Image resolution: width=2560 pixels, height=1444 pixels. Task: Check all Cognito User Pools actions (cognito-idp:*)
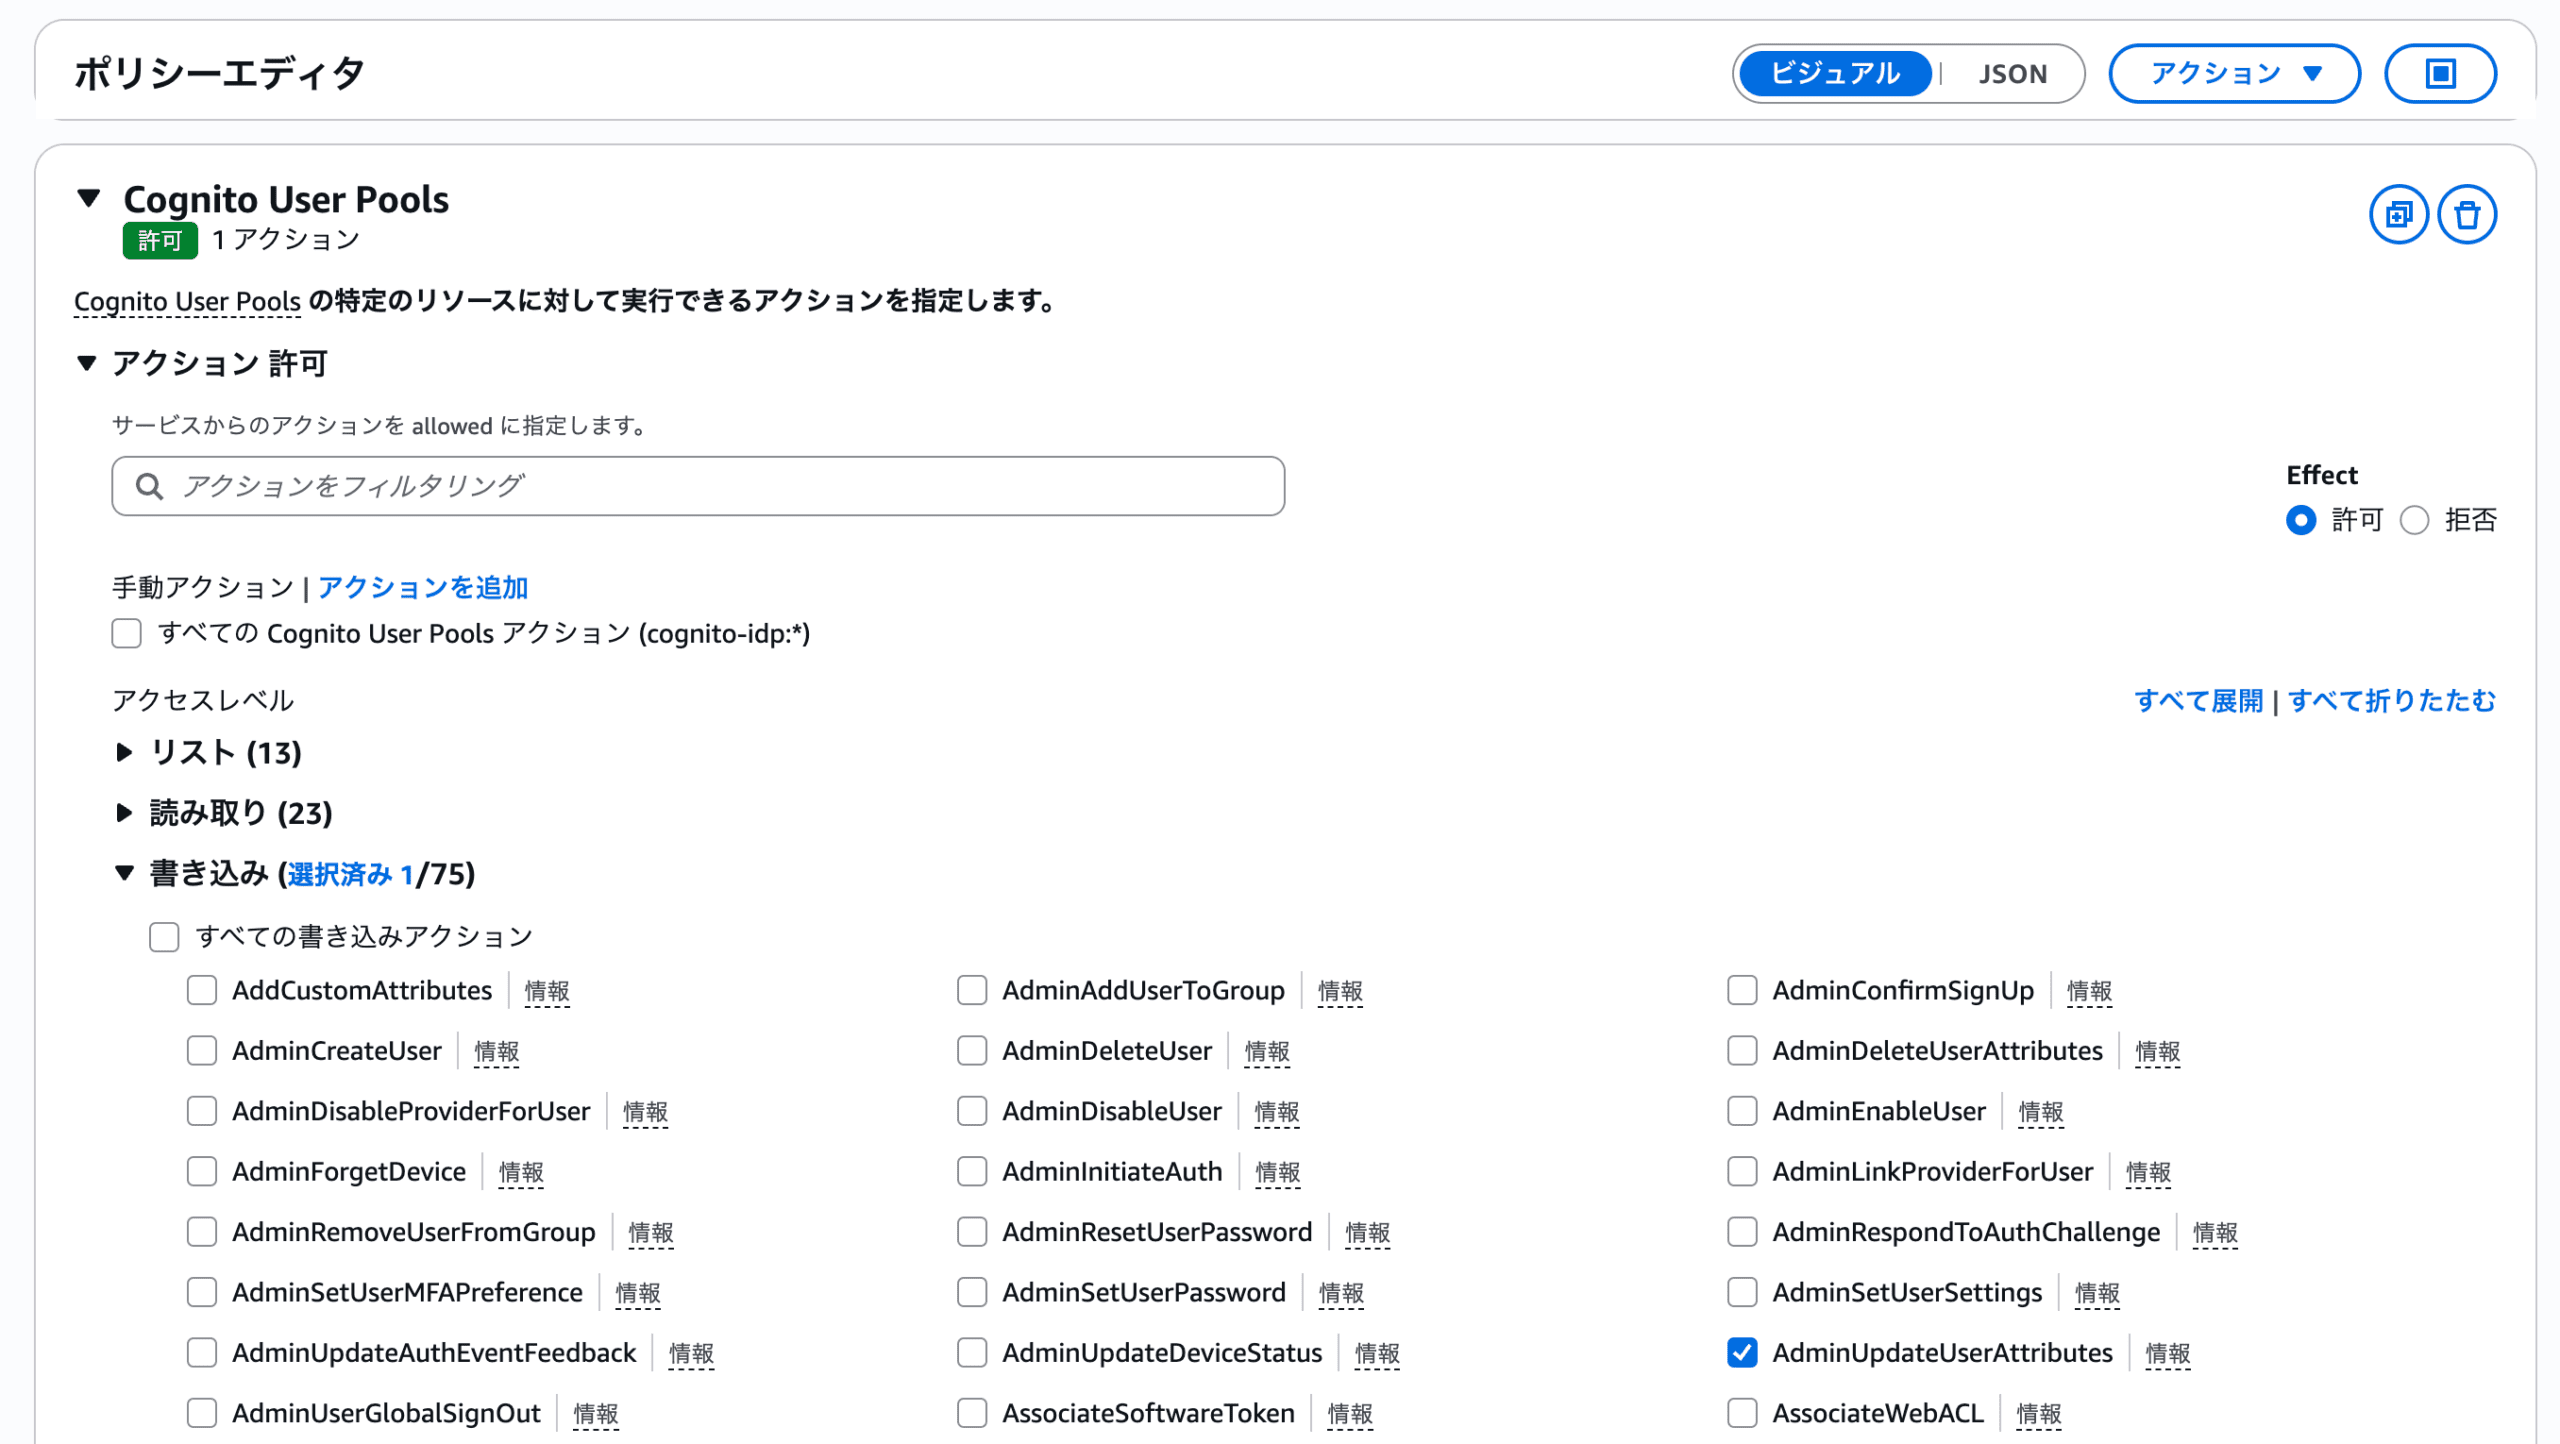point(127,633)
